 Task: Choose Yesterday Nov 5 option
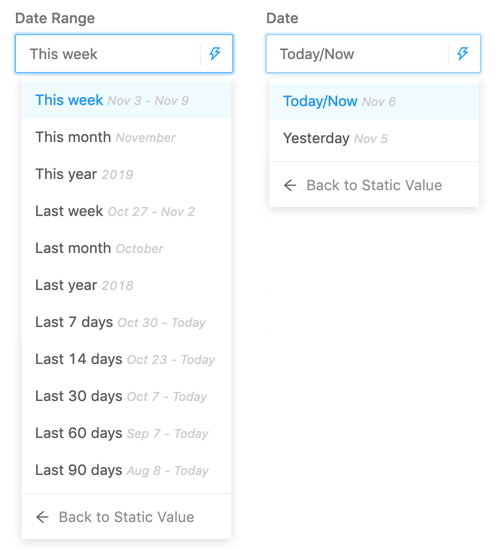(374, 138)
